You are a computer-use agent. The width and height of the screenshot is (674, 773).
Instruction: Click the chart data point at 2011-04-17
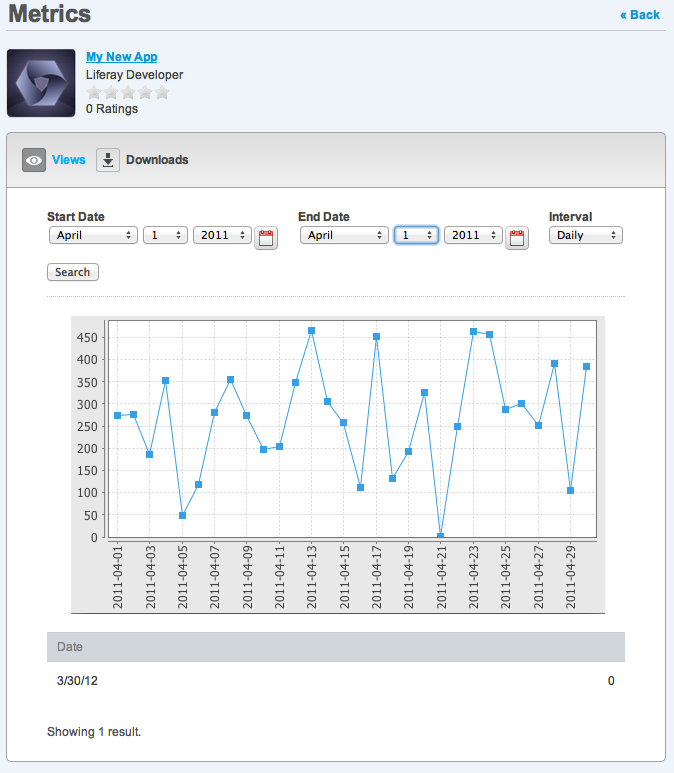click(377, 337)
